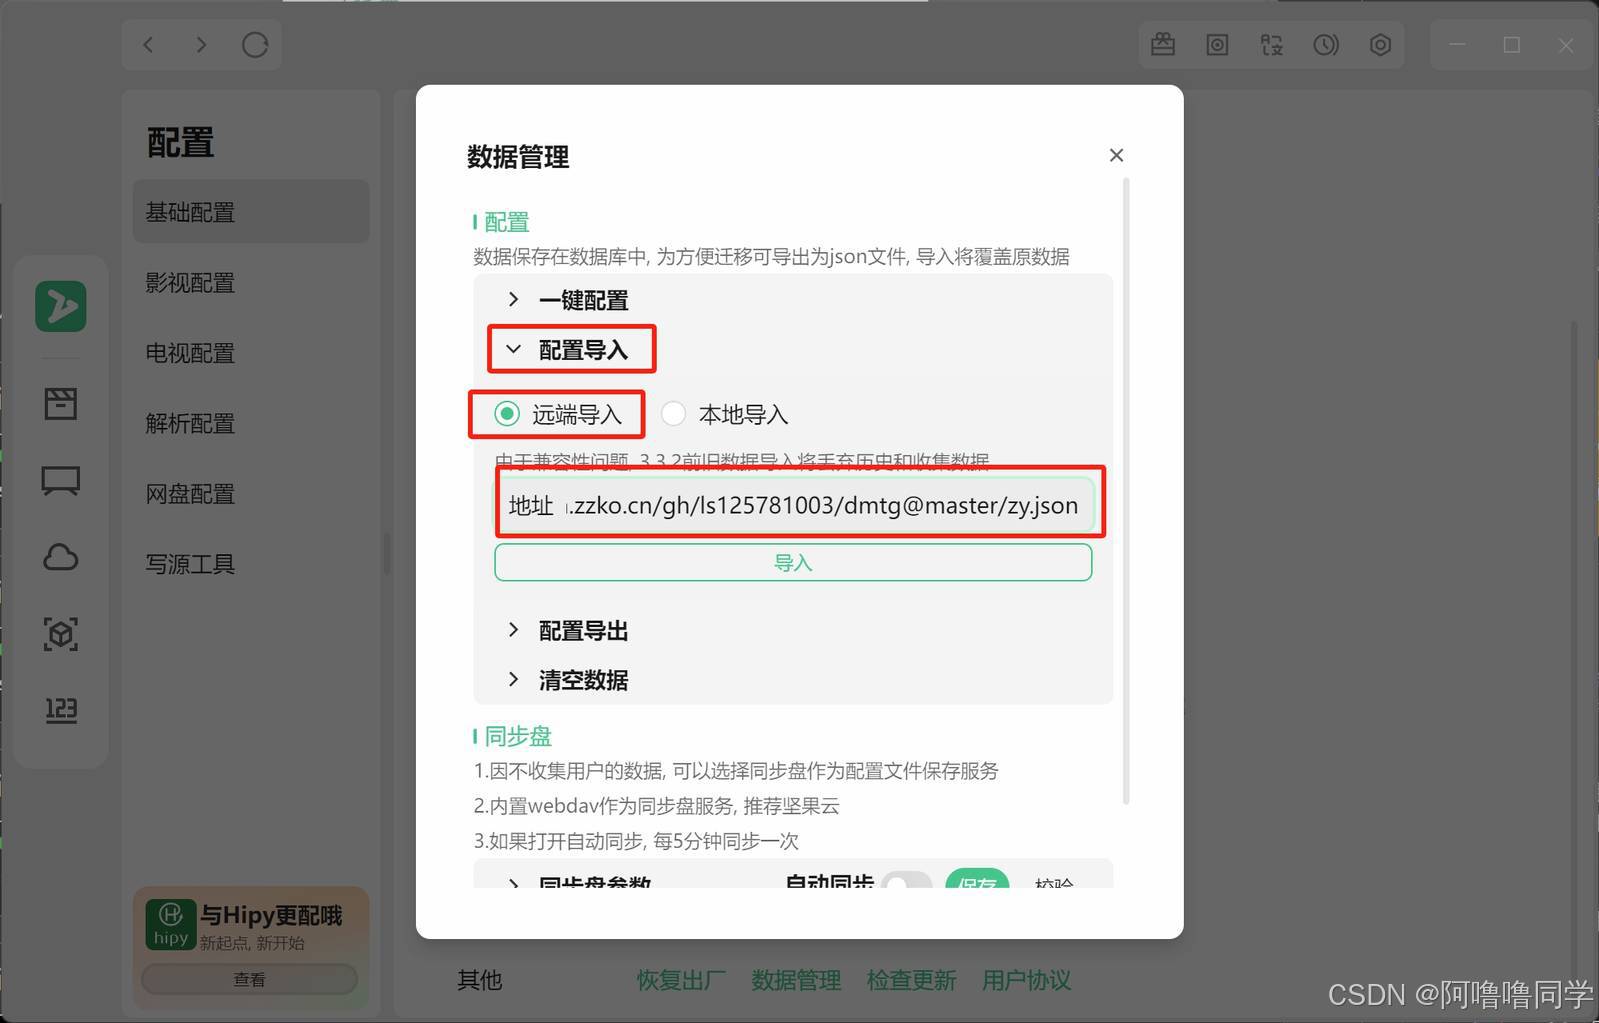Click the scan QR icon in top toolbar
The height and width of the screenshot is (1023, 1599).
point(1272,45)
